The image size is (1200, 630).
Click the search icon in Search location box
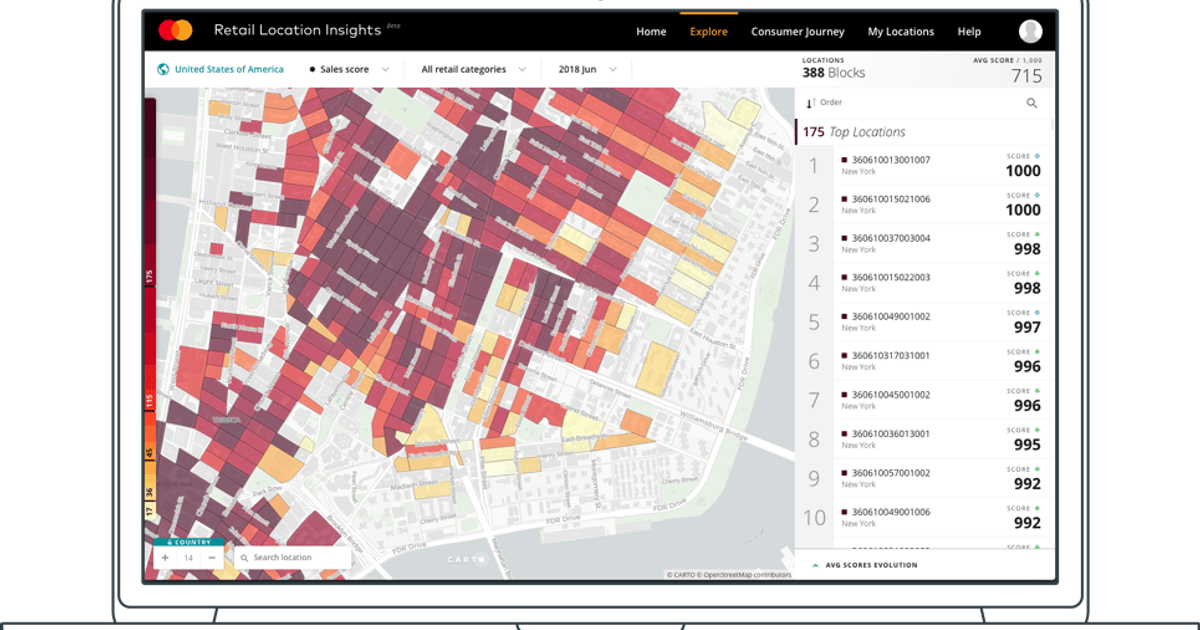[243, 558]
